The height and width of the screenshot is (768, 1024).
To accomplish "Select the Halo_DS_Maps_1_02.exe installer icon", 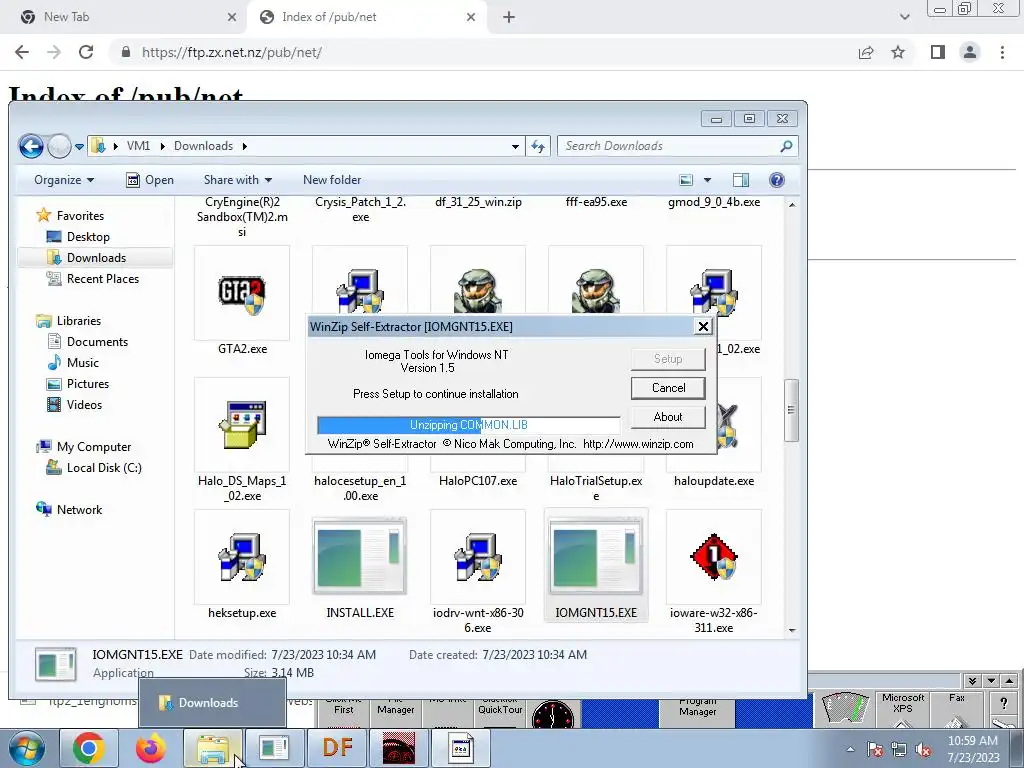I will coord(242,425).
